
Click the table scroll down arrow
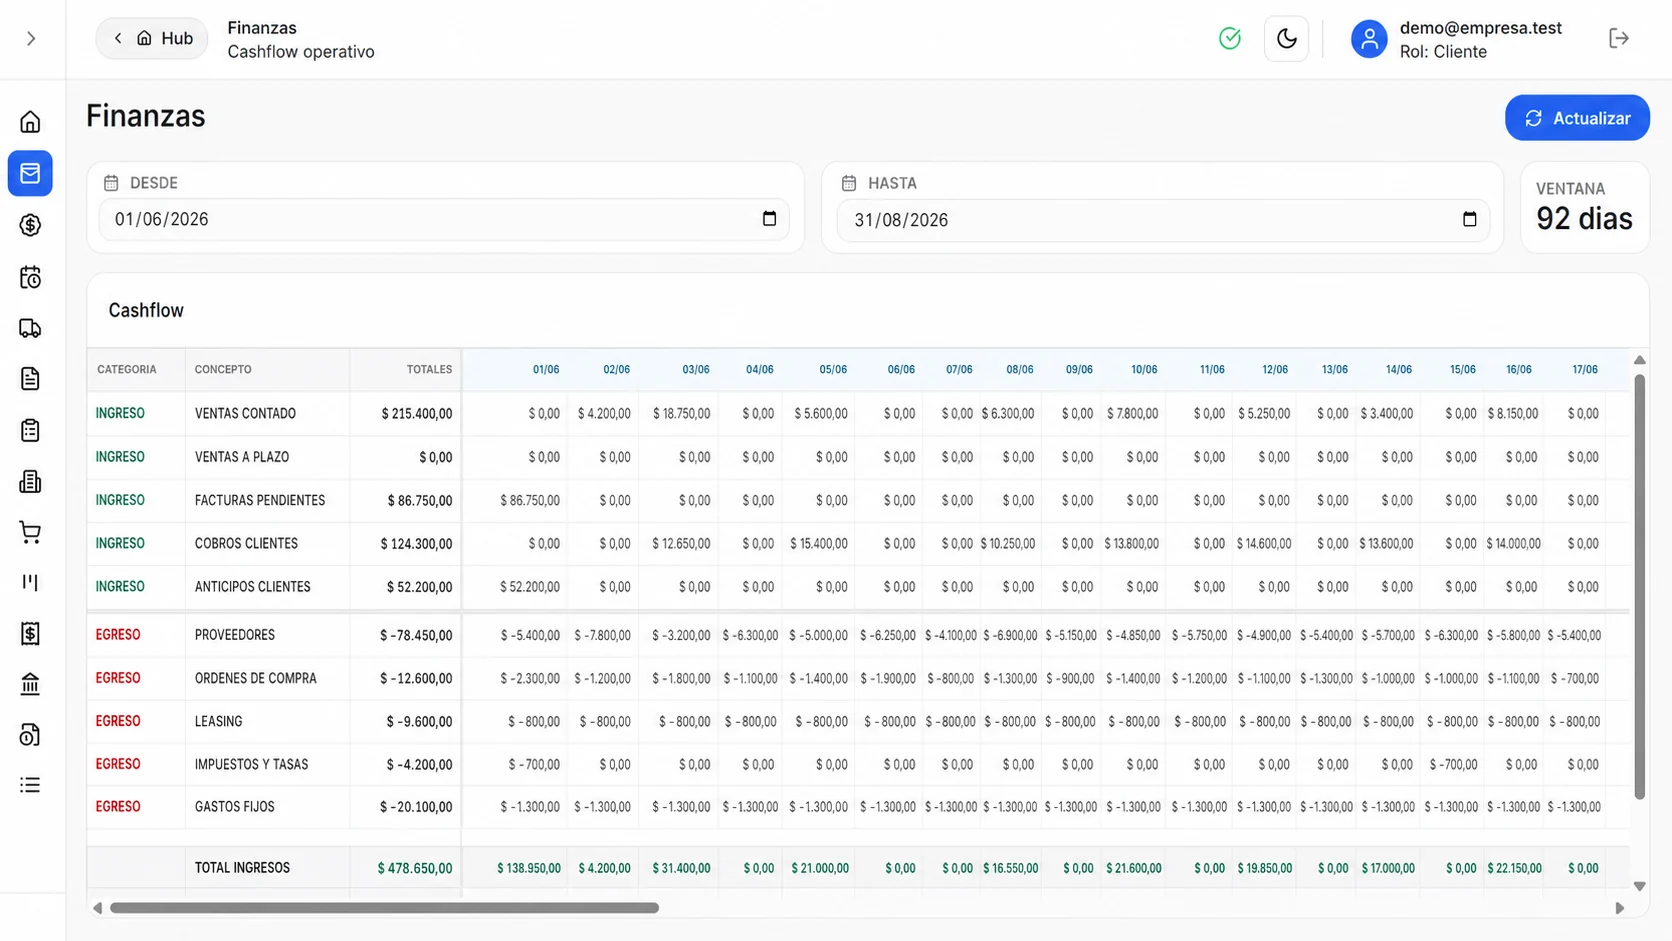coord(1639,886)
